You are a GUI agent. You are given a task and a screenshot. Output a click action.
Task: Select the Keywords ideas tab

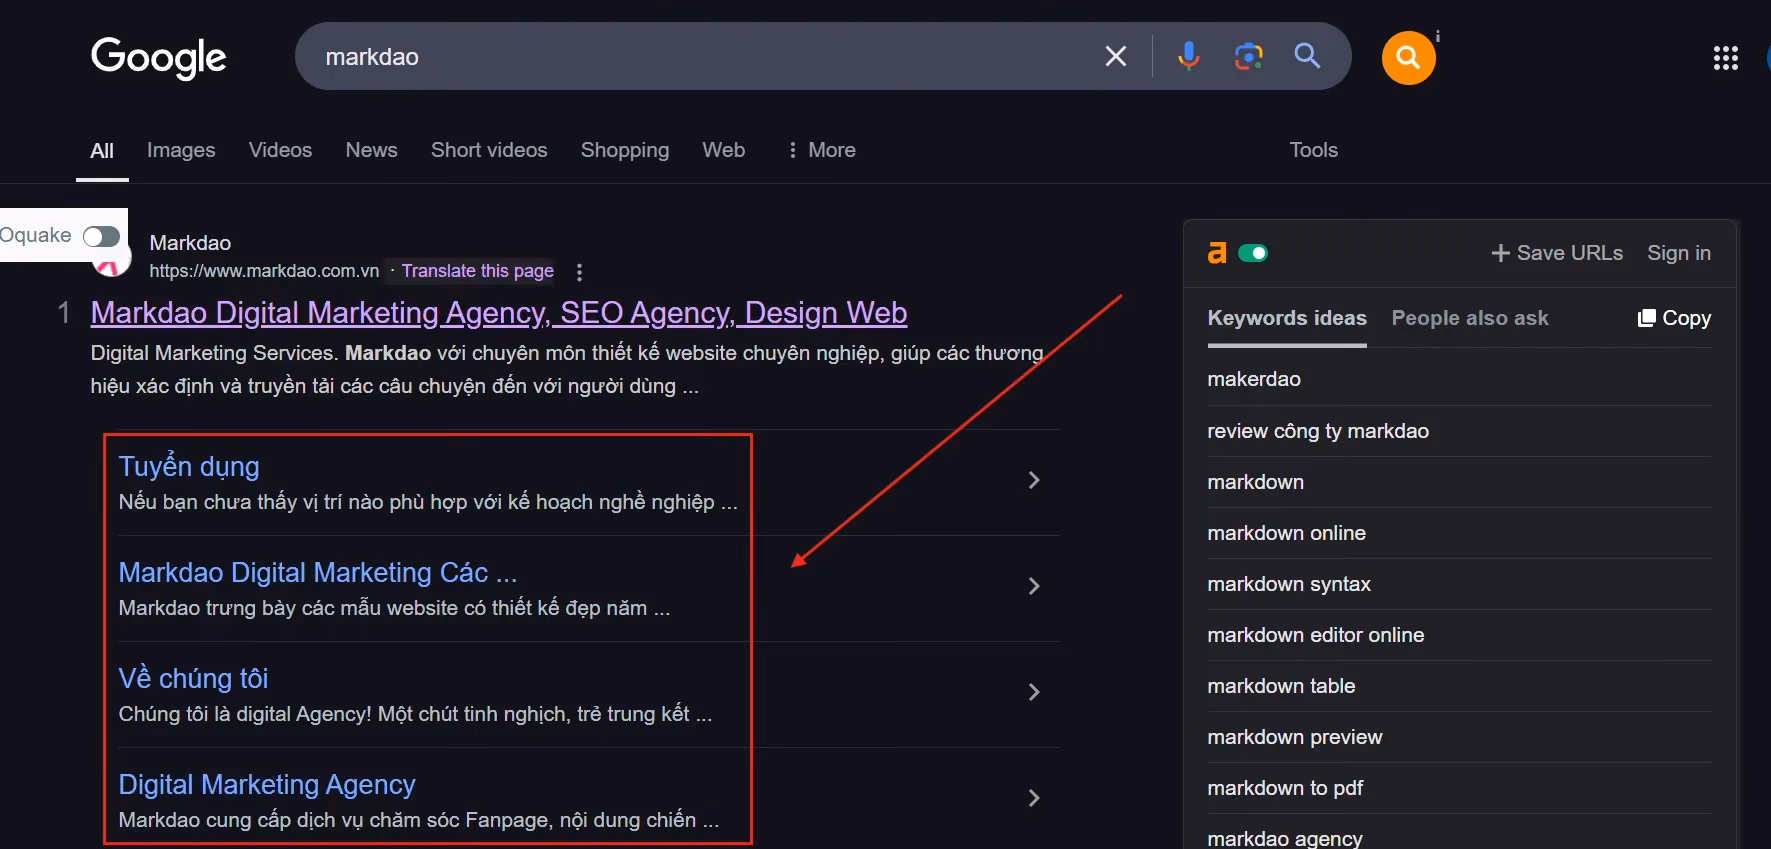point(1287,318)
